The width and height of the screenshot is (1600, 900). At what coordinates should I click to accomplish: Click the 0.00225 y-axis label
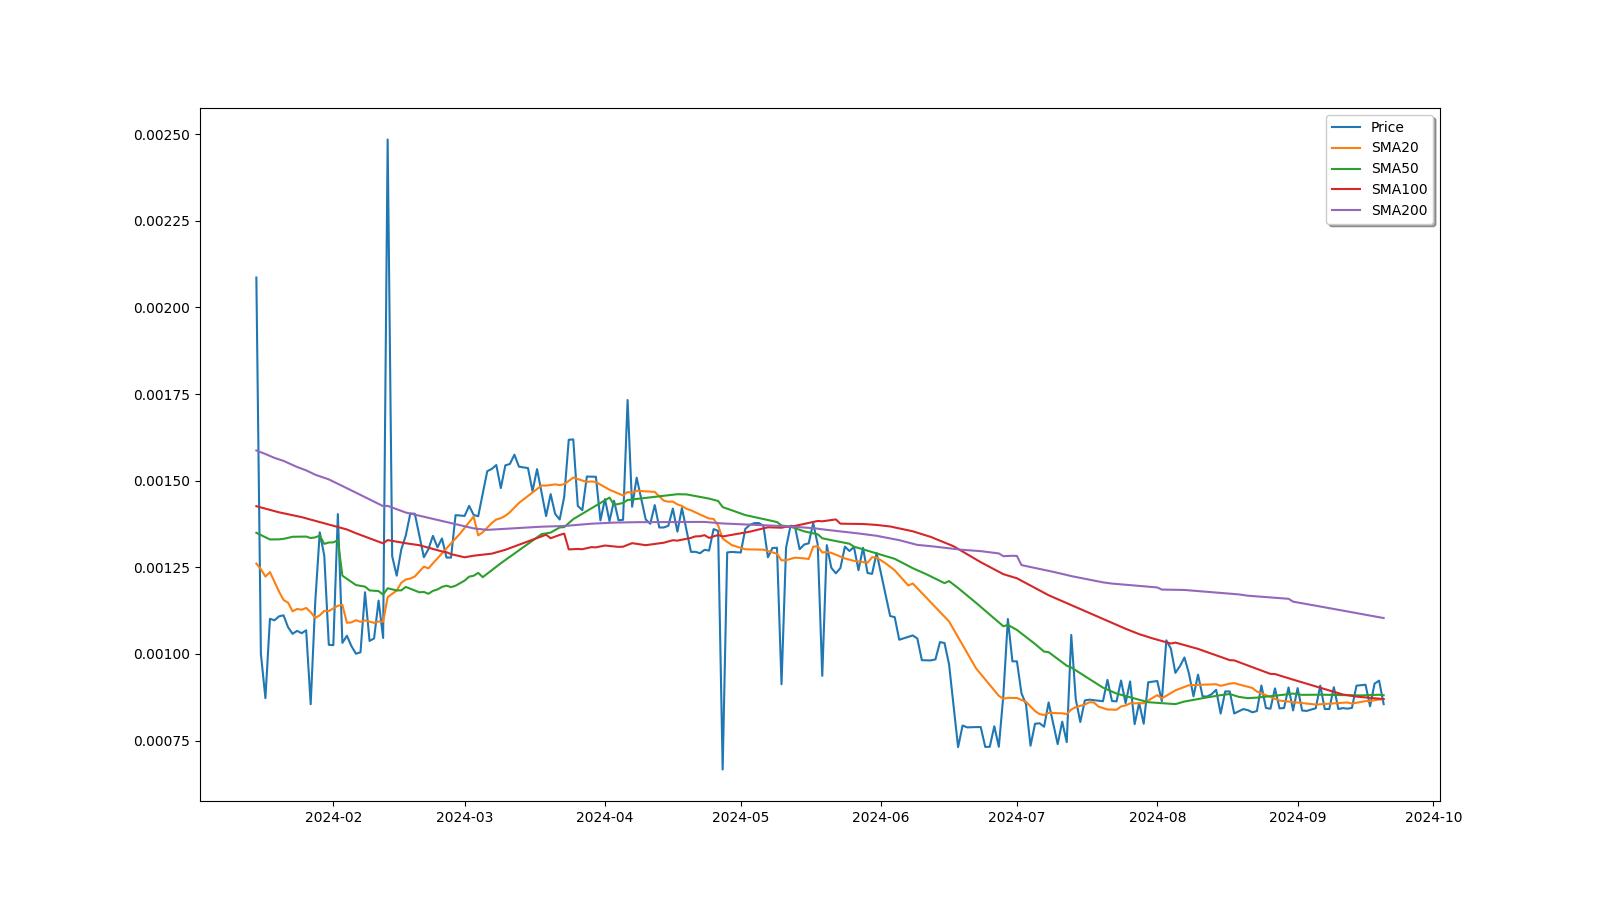tap(162, 221)
